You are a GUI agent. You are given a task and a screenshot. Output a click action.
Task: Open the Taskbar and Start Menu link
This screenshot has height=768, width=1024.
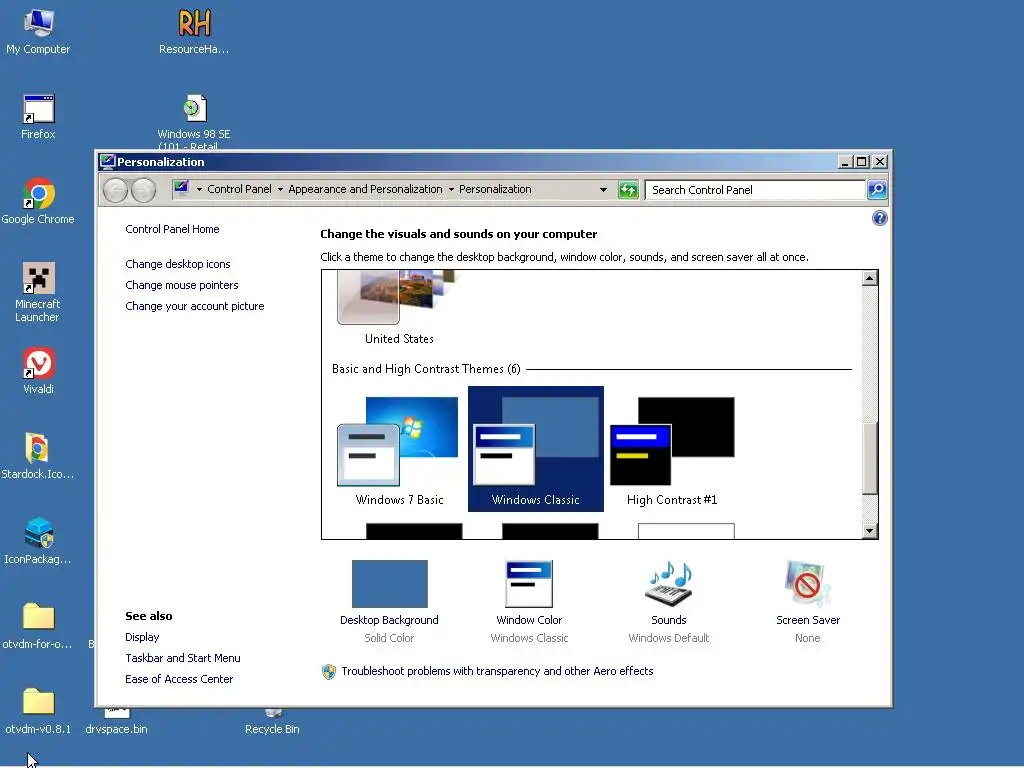point(182,658)
